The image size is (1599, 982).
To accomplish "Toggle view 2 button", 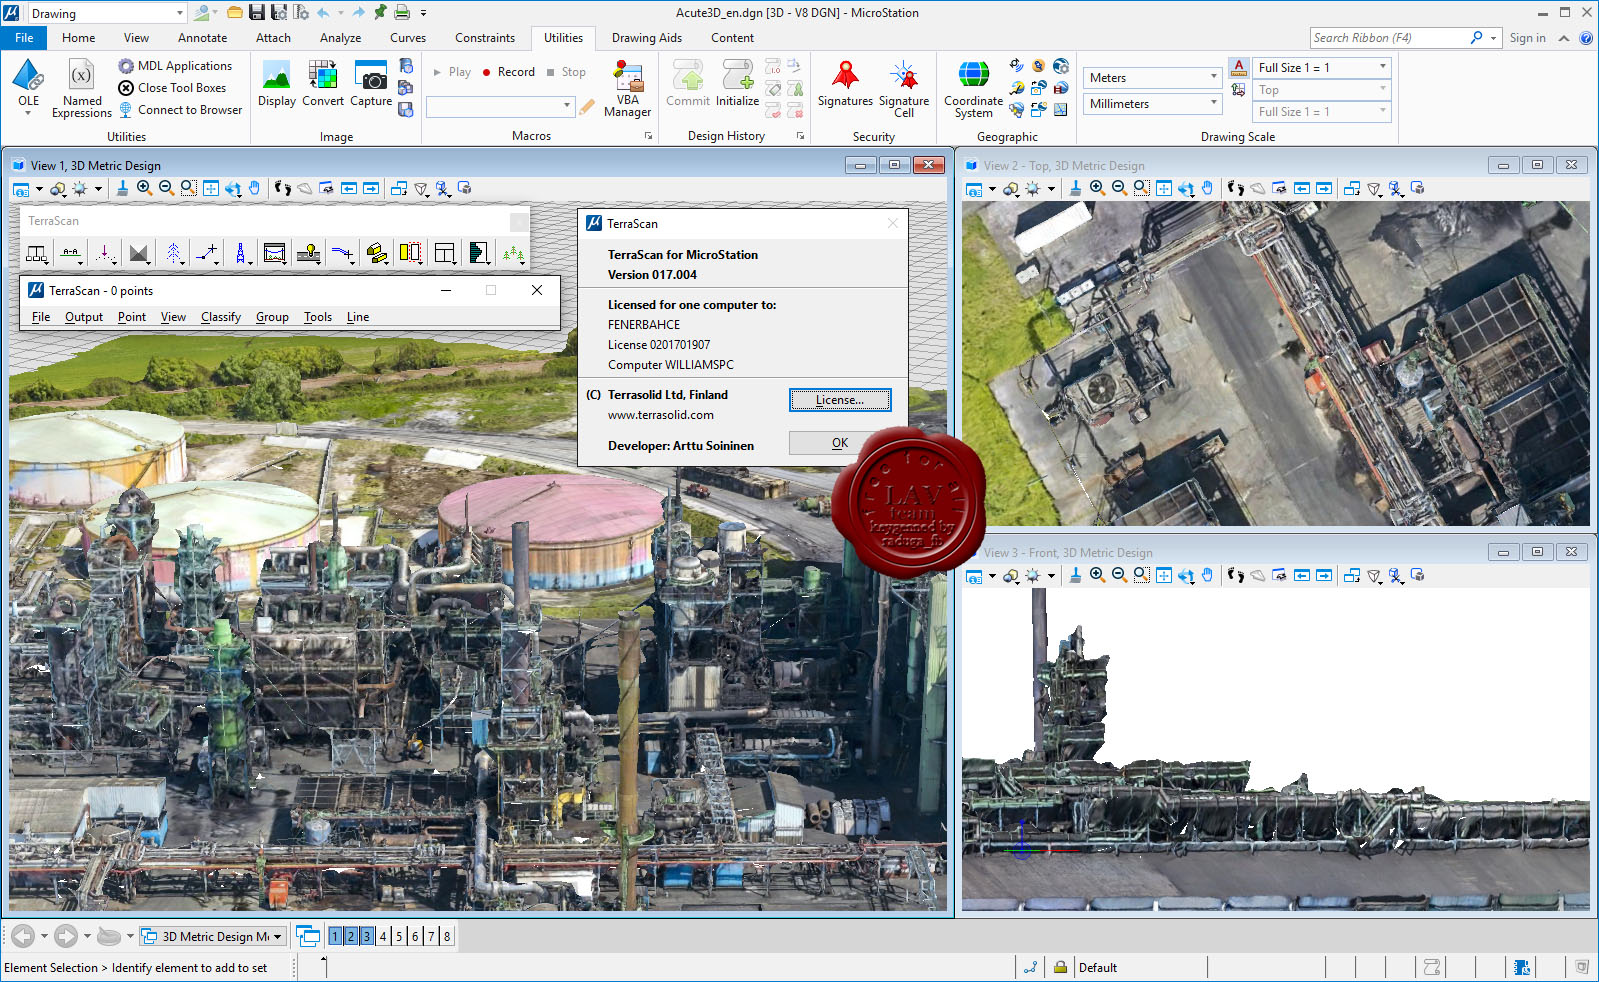I will pos(351,936).
